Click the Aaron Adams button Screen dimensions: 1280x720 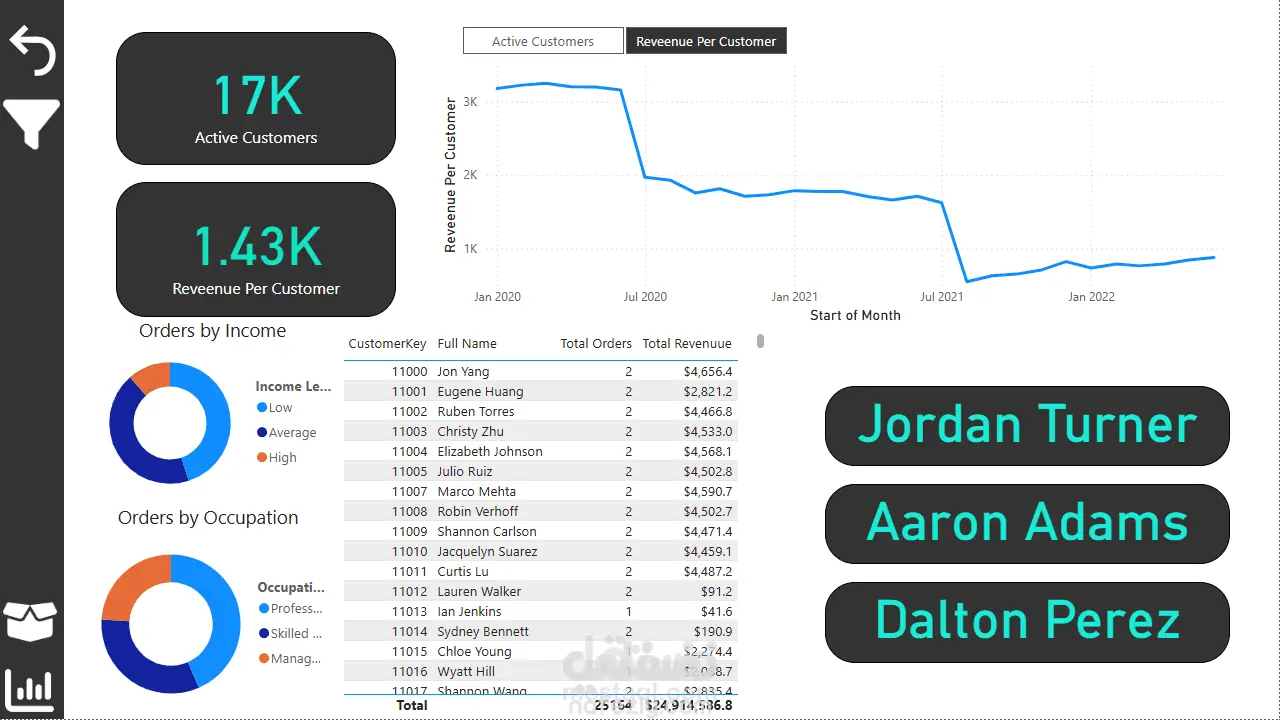1027,524
